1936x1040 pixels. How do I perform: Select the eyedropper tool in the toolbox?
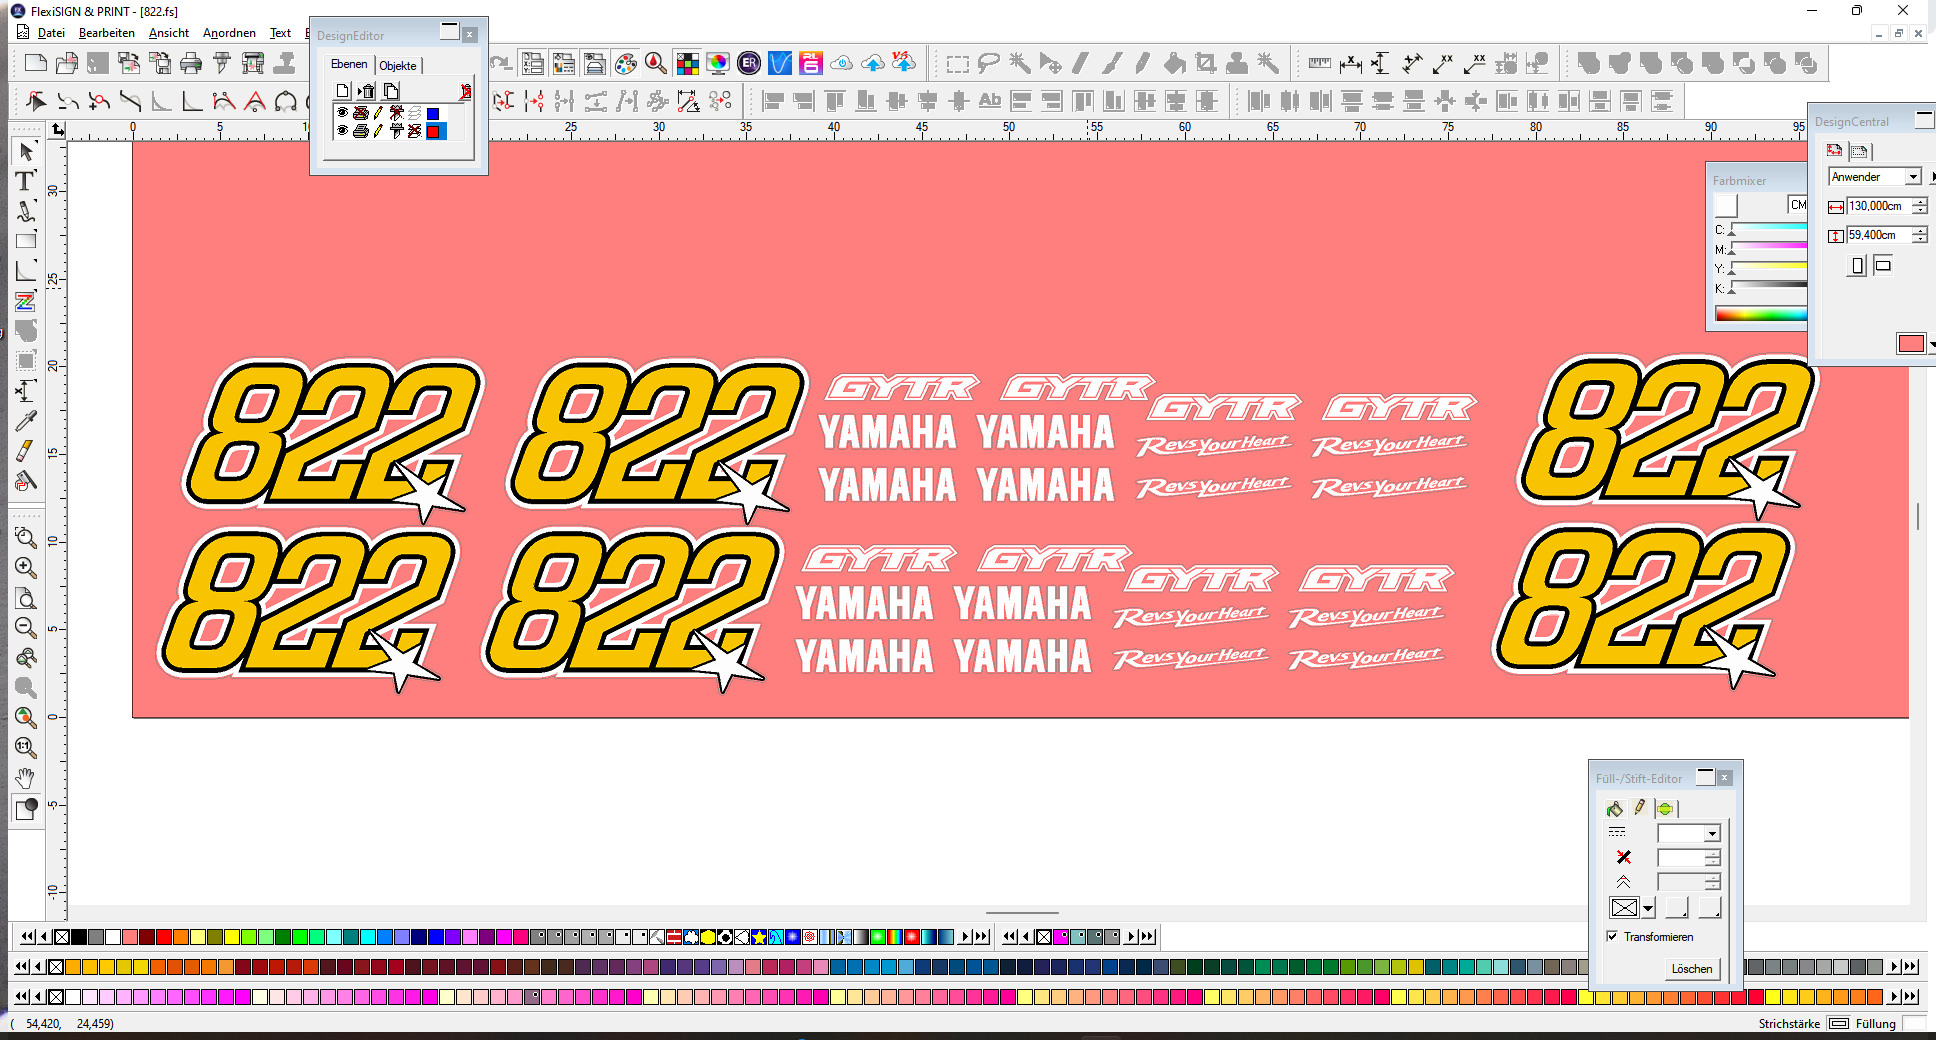pos(25,421)
